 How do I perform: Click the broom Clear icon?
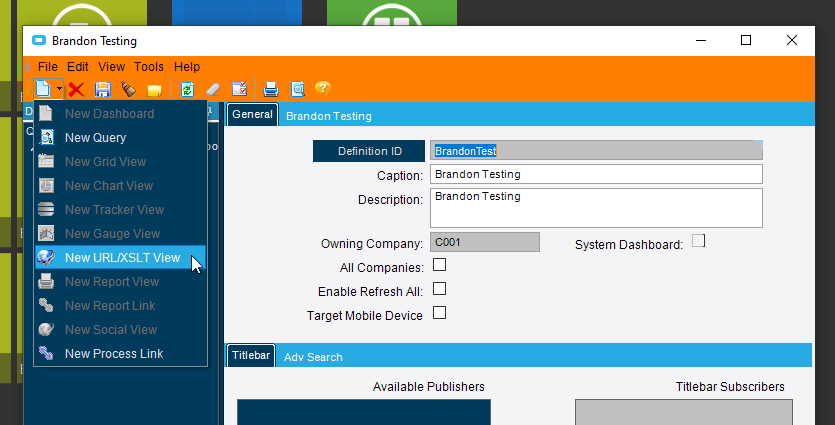click(128, 89)
